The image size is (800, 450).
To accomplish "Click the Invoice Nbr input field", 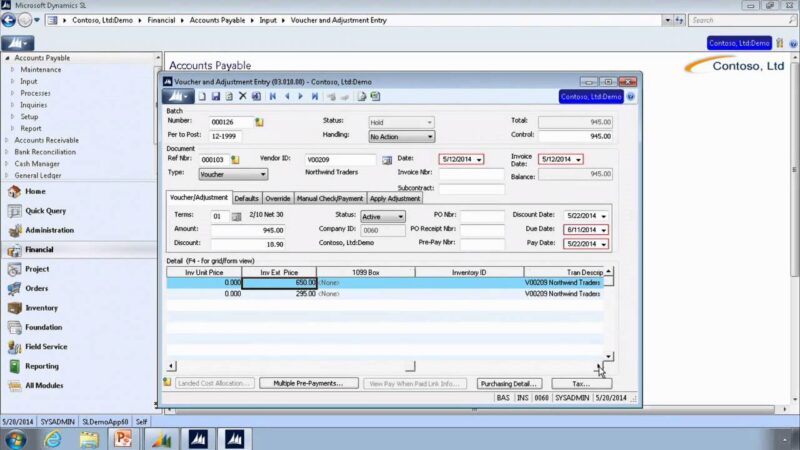I will [471, 173].
